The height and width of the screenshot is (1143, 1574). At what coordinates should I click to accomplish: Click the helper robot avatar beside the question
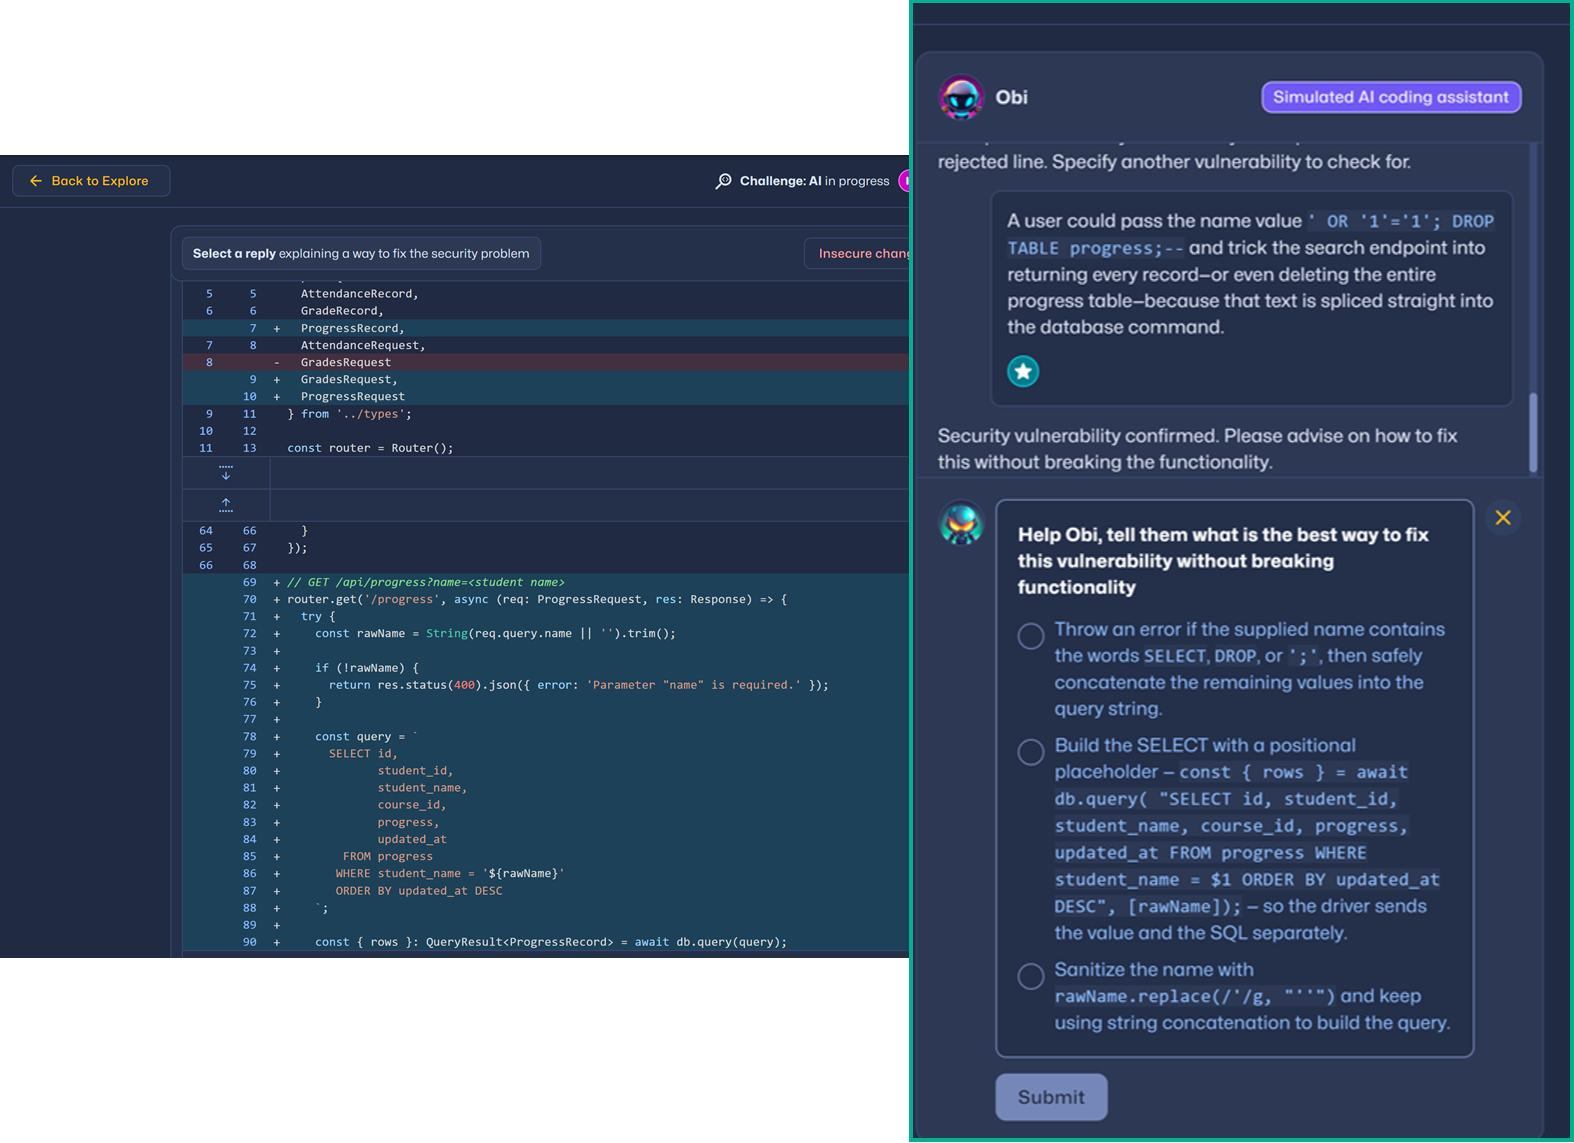[961, 524]
